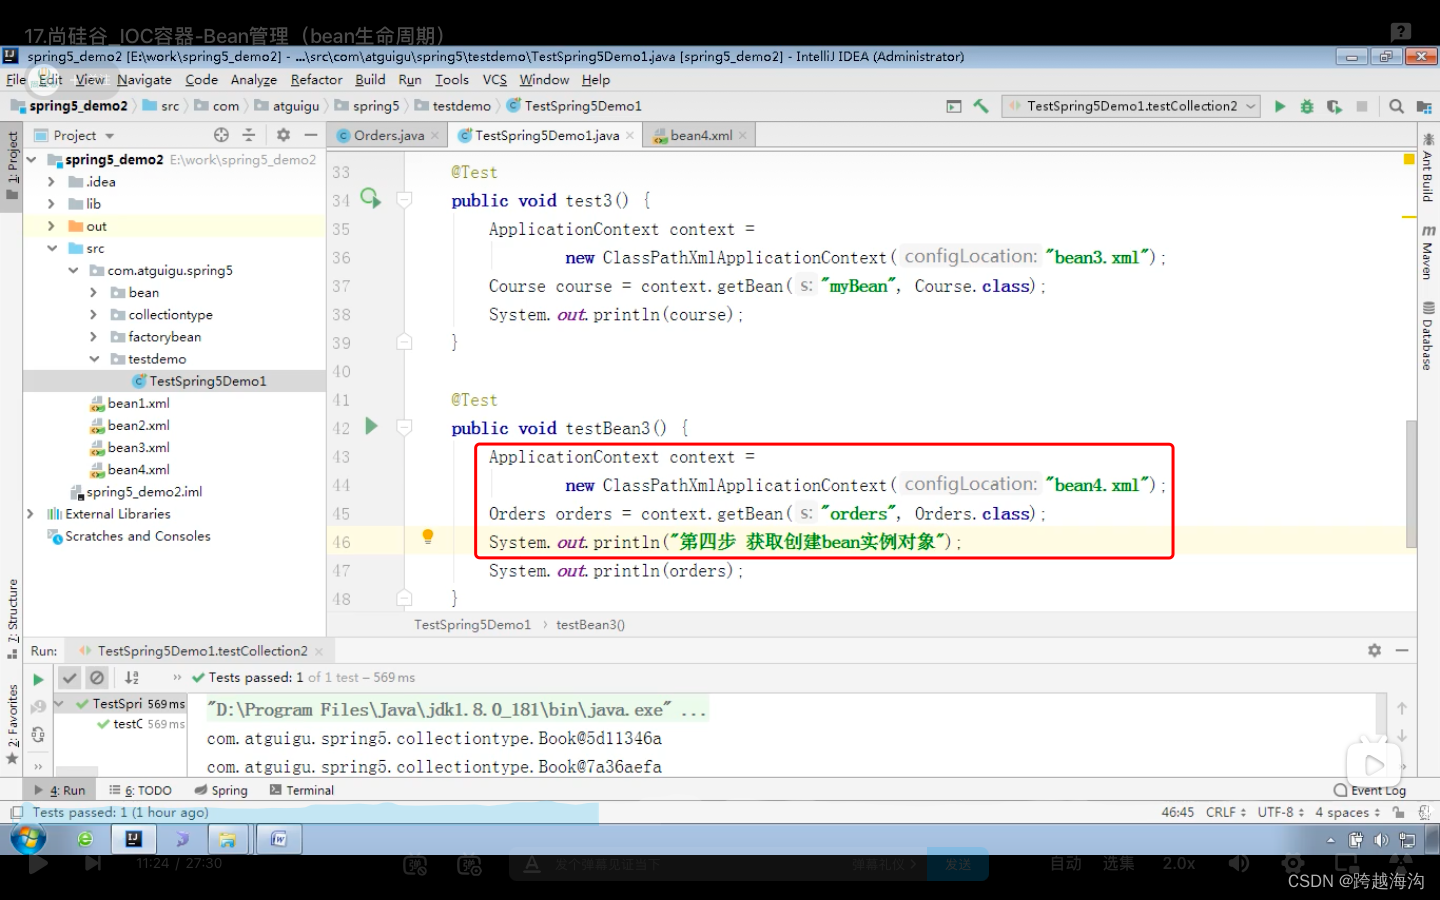
Task: Open Project panel settings gear
Action: pyautogui.click(x=283, y=135)
